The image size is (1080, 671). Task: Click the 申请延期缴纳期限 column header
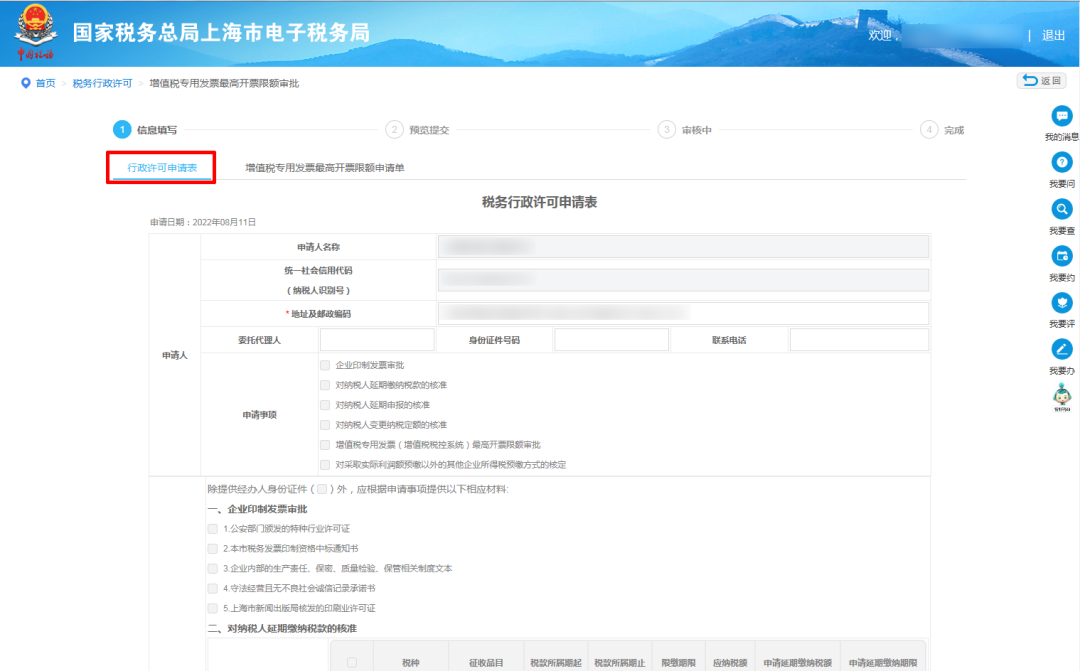[x=883, y=663]
